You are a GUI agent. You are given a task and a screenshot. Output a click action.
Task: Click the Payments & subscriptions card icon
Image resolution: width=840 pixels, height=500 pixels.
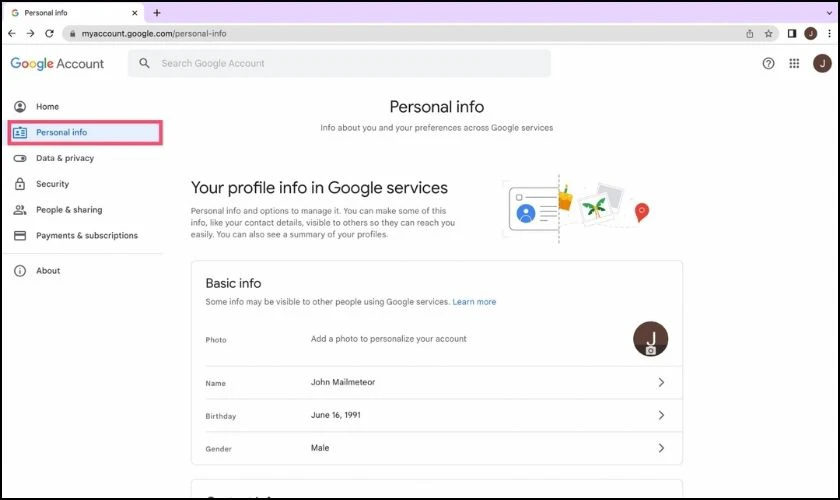coord(20,235)
